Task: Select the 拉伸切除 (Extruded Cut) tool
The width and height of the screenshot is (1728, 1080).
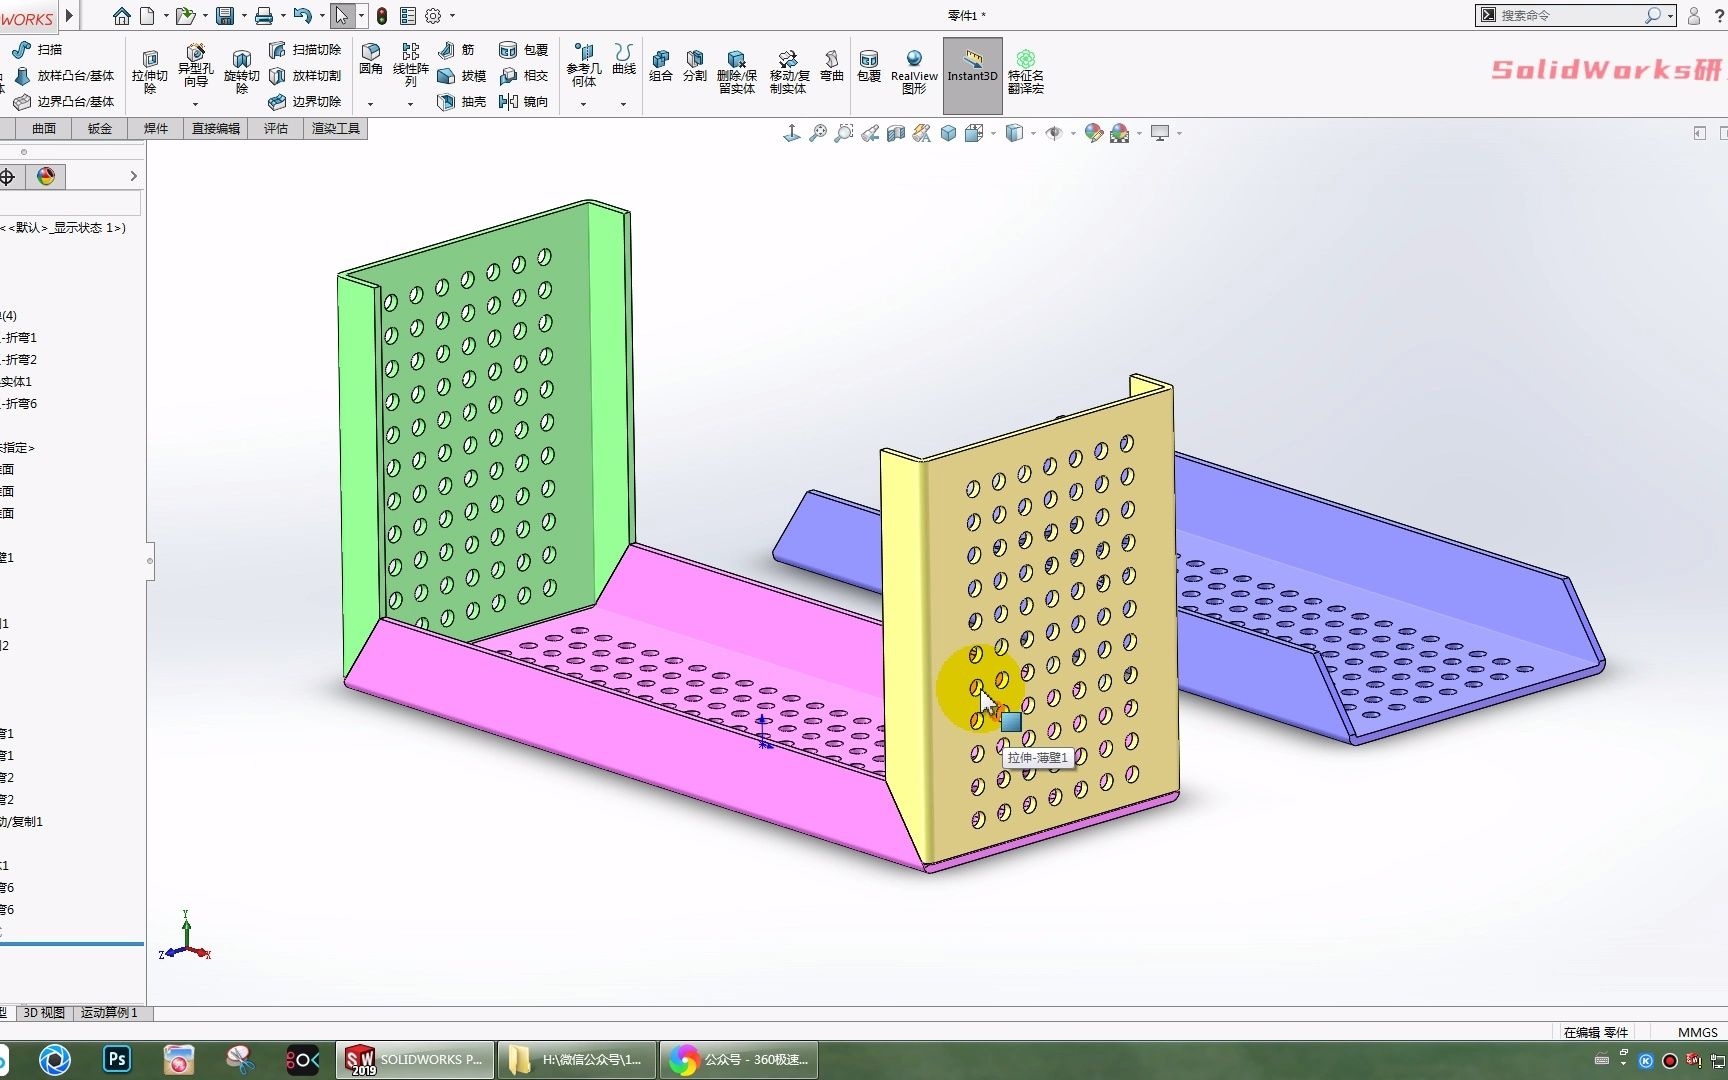Action: (150, 70)
